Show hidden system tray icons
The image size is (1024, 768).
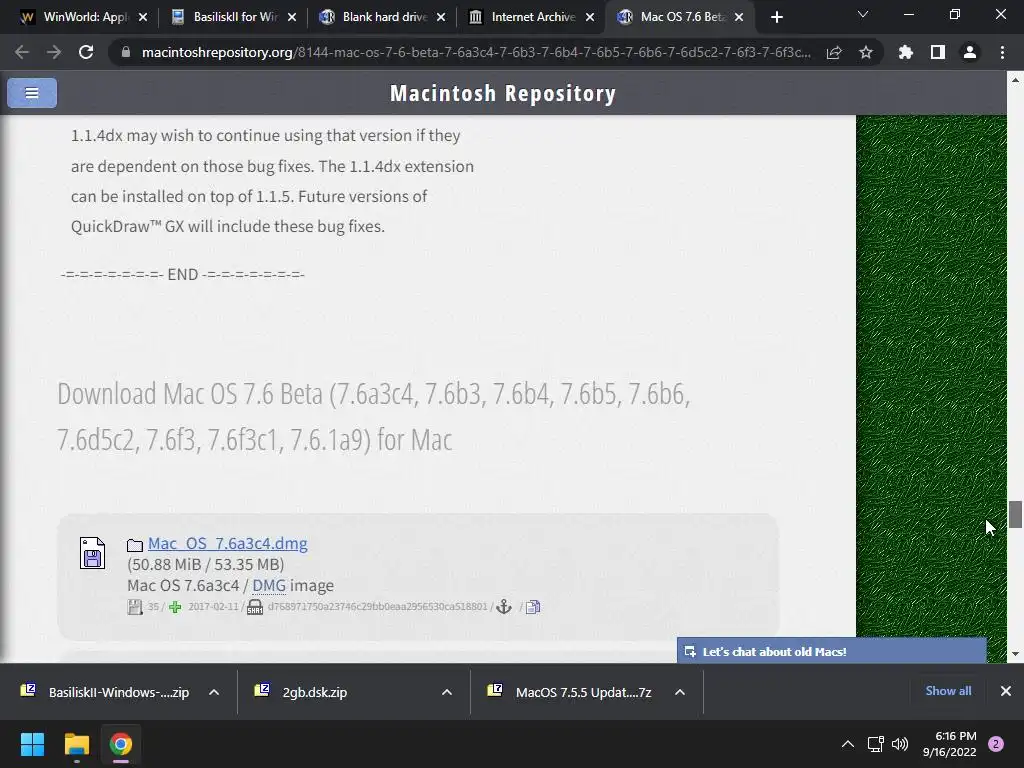point(848,744)
